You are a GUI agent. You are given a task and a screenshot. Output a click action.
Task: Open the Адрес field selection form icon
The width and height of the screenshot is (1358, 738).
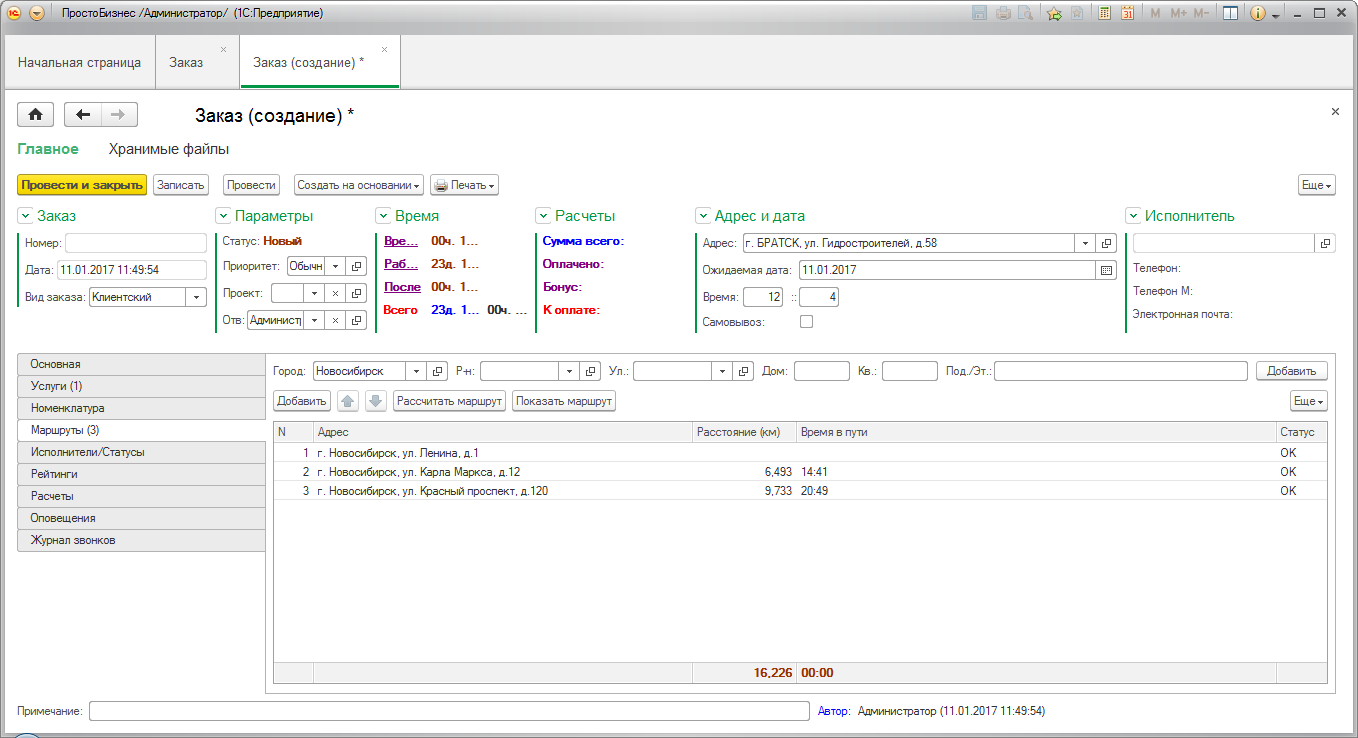pos(1106,243)
